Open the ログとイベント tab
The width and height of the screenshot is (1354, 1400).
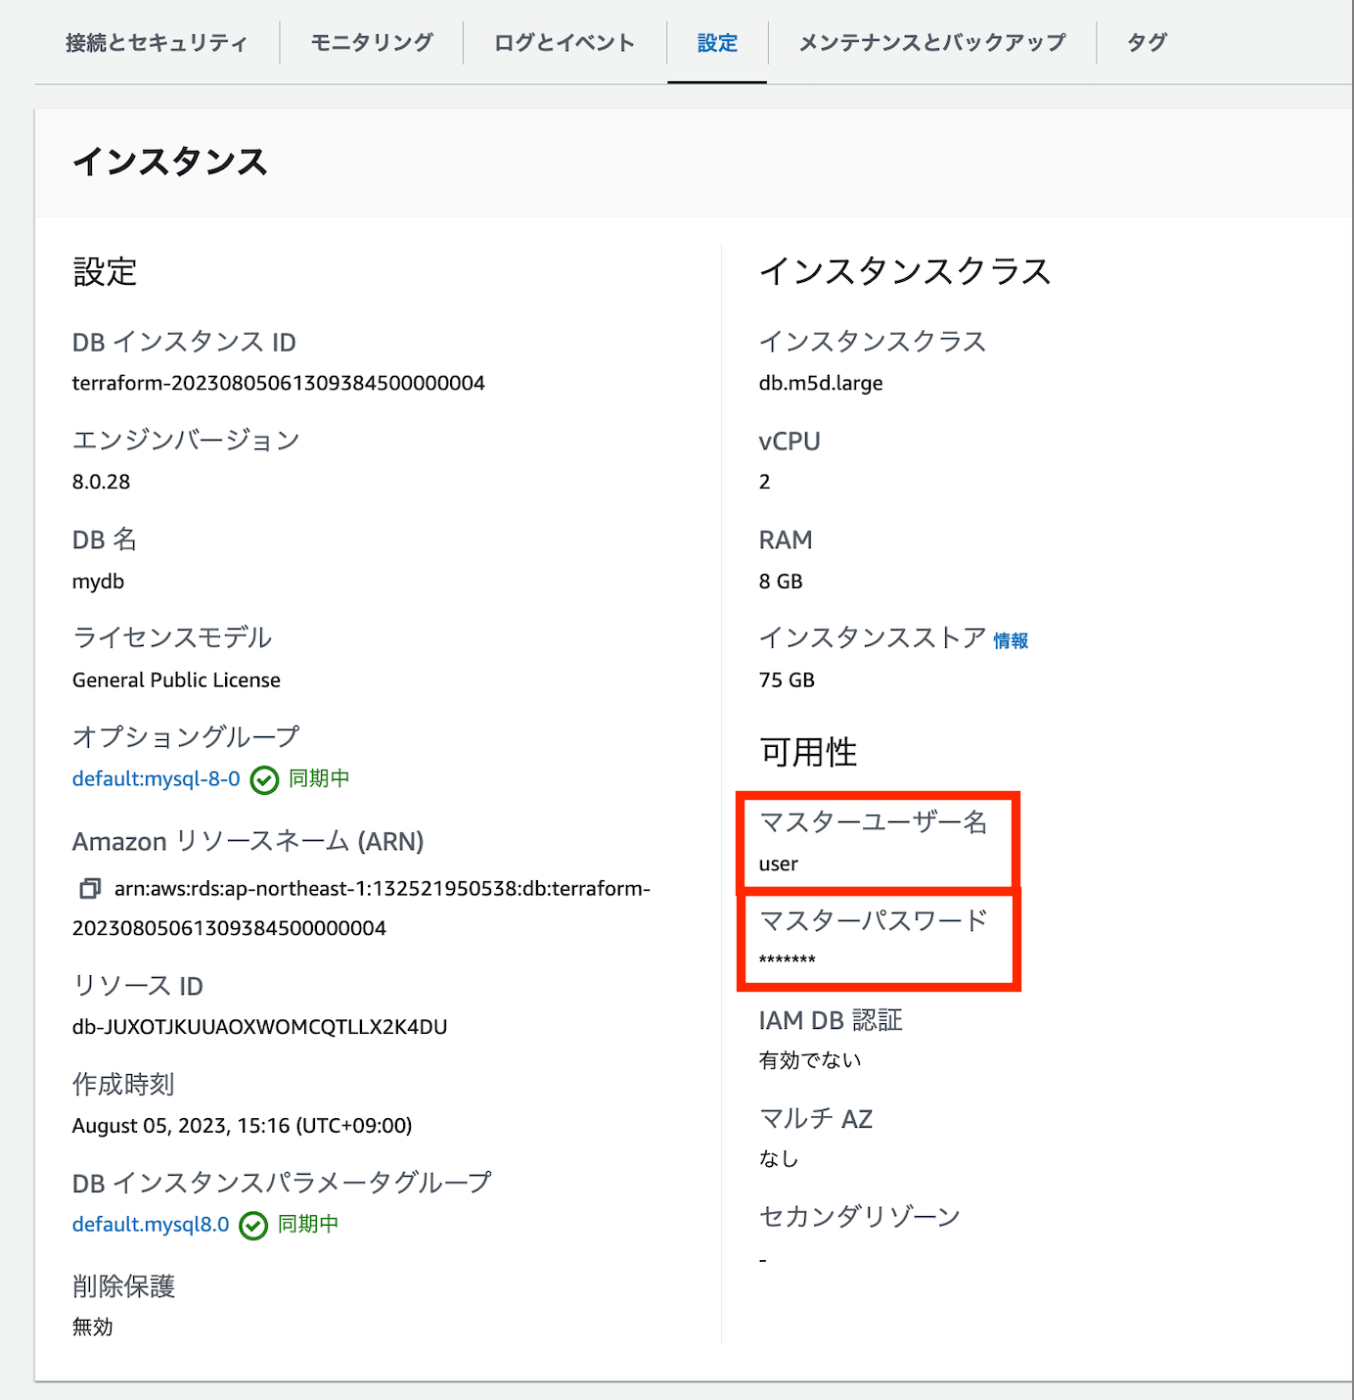pos(564,43)
